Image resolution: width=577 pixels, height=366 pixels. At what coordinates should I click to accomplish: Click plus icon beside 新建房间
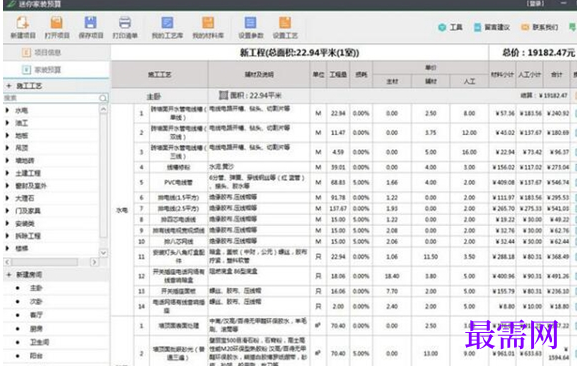click(x=9, y=274)
